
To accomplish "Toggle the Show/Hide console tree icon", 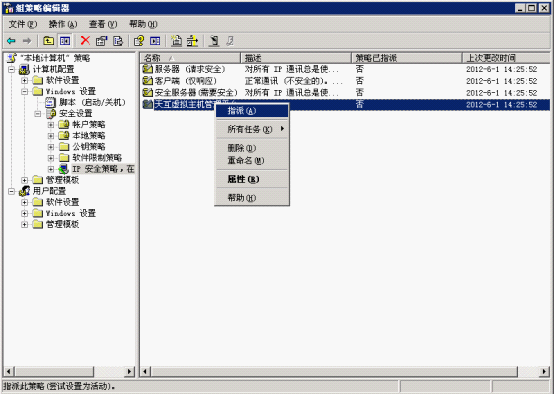I will [65, 41].
